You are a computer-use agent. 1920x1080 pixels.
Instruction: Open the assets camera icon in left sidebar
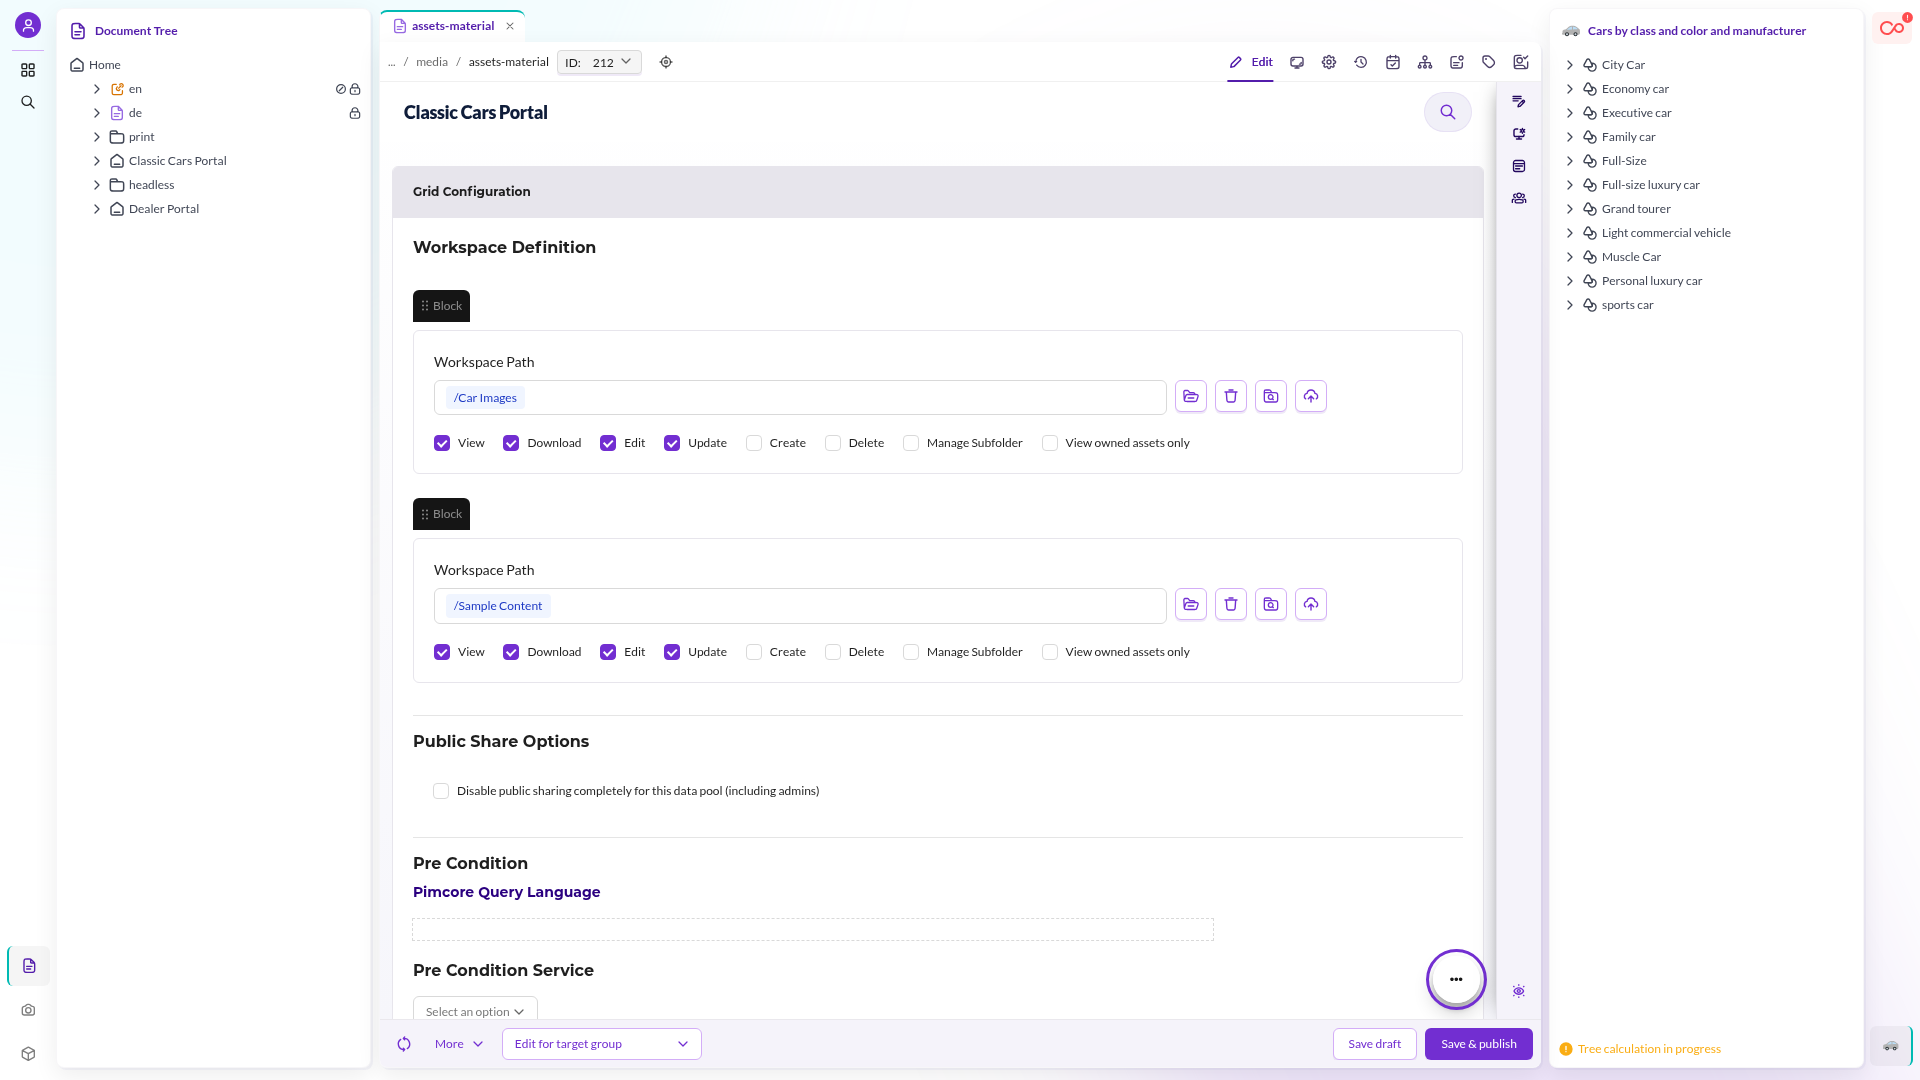point(28,1010)
